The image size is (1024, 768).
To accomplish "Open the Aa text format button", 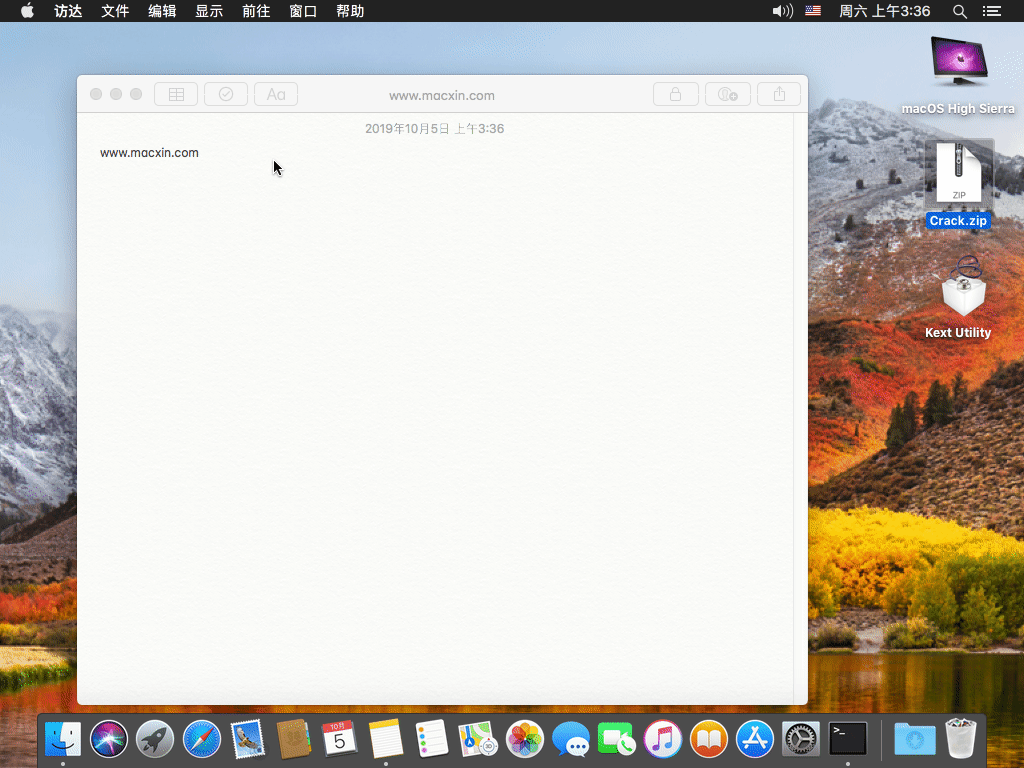I will pos(276,94).
